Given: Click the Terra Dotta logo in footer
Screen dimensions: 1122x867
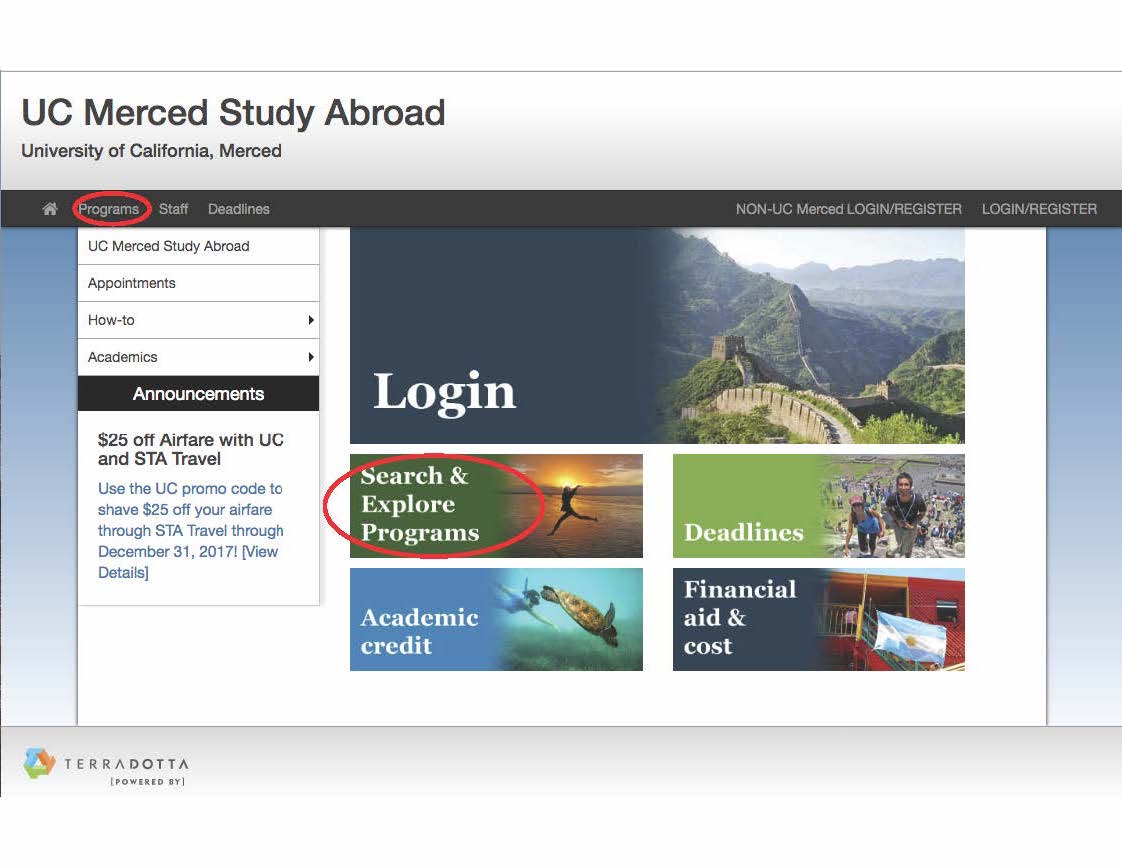Looking at the screenshot, I should pyautogui.click(x=106, y=766).
